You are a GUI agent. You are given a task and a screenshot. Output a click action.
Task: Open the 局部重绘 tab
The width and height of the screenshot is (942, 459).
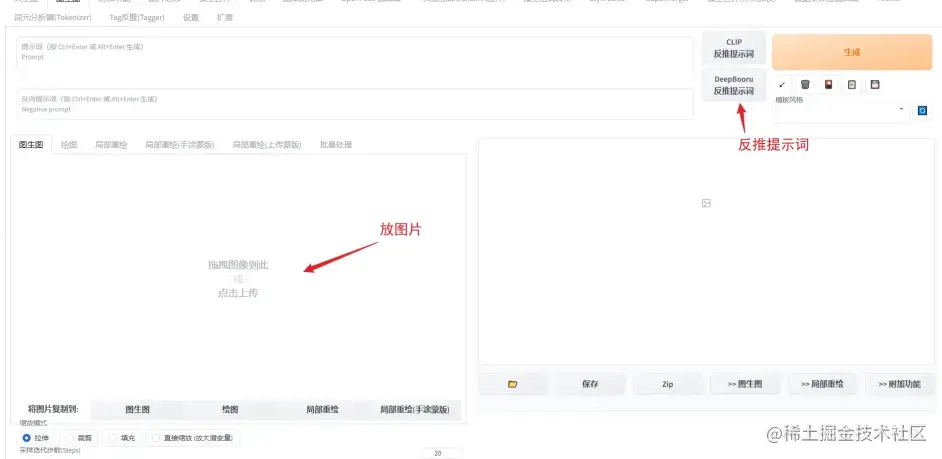click(x=111, y=145)
